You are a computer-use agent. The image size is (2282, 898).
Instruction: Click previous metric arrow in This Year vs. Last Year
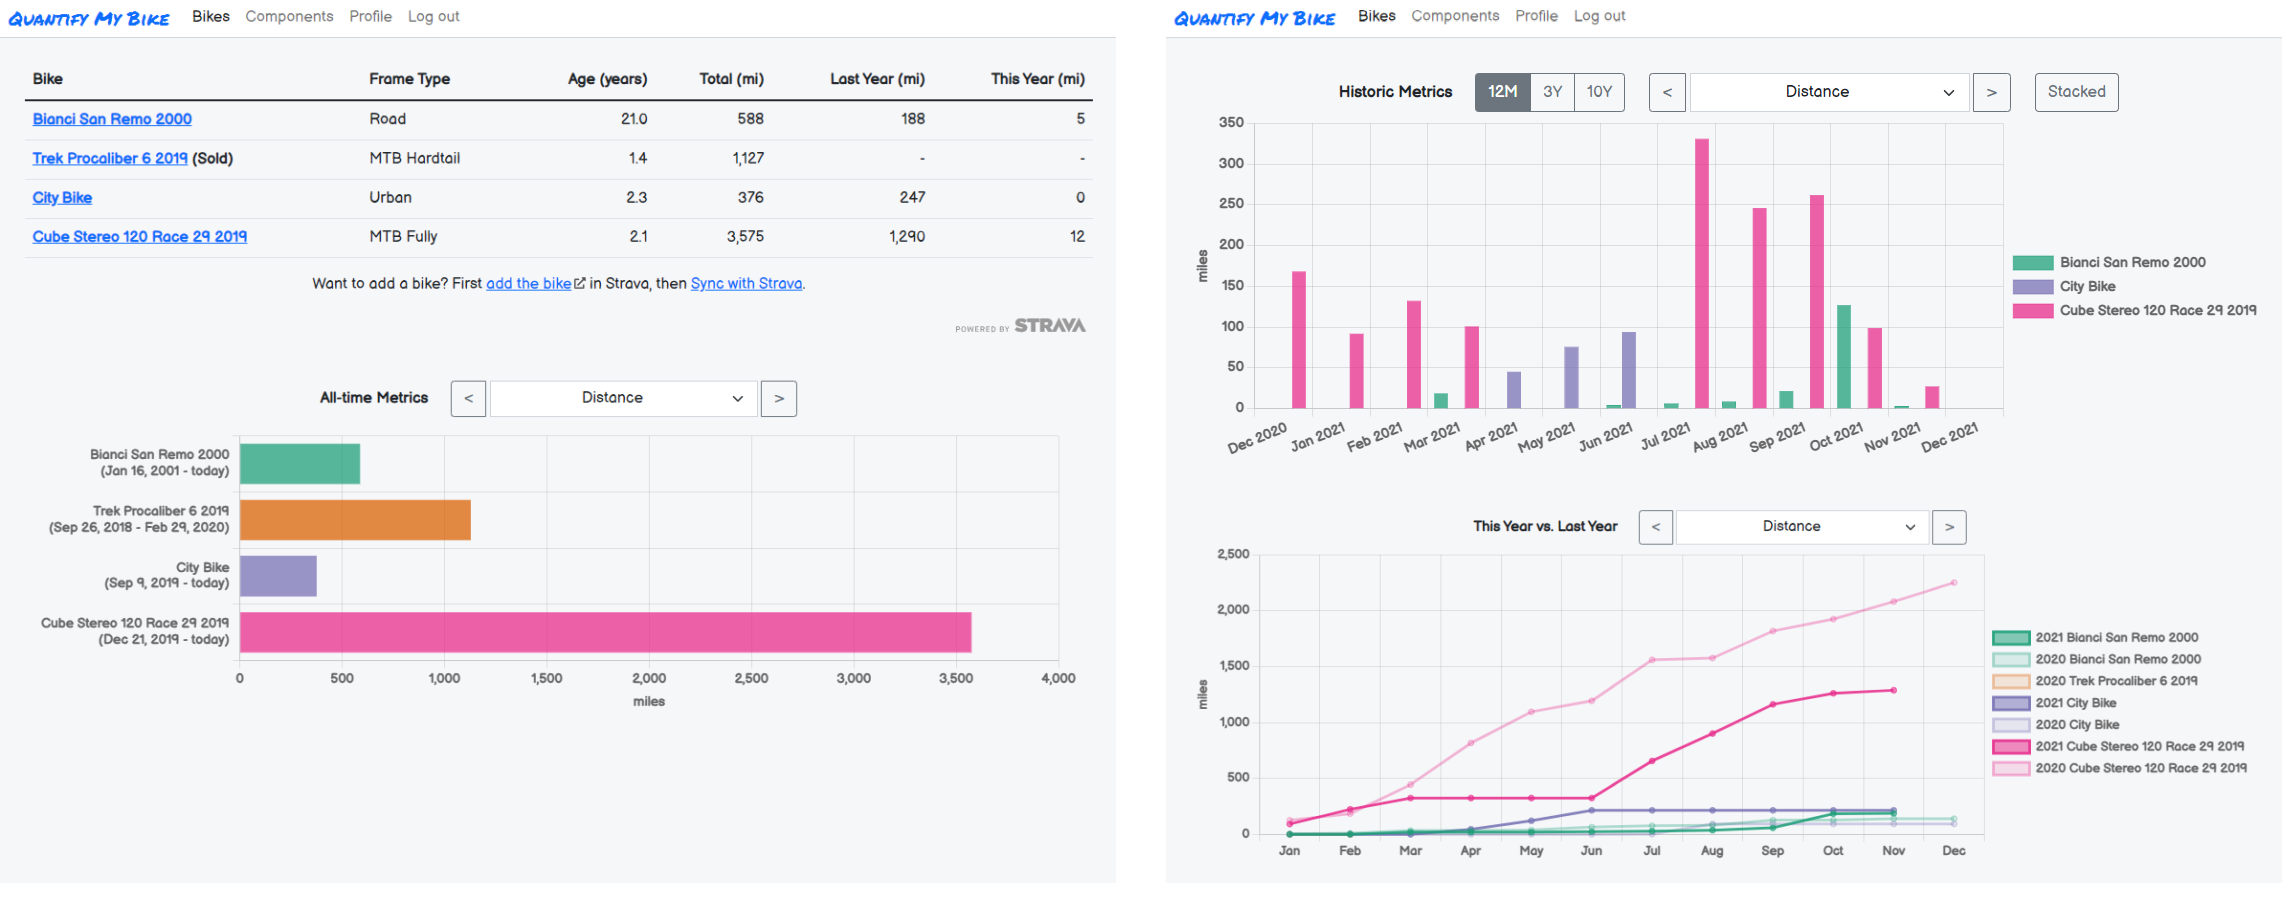1656,527
